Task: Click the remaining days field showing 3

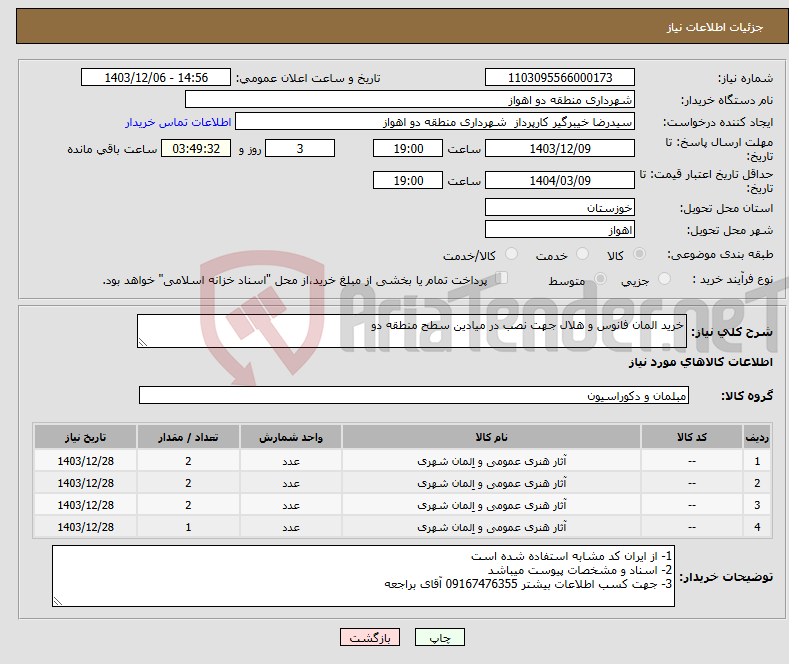Action: [300, 148]
